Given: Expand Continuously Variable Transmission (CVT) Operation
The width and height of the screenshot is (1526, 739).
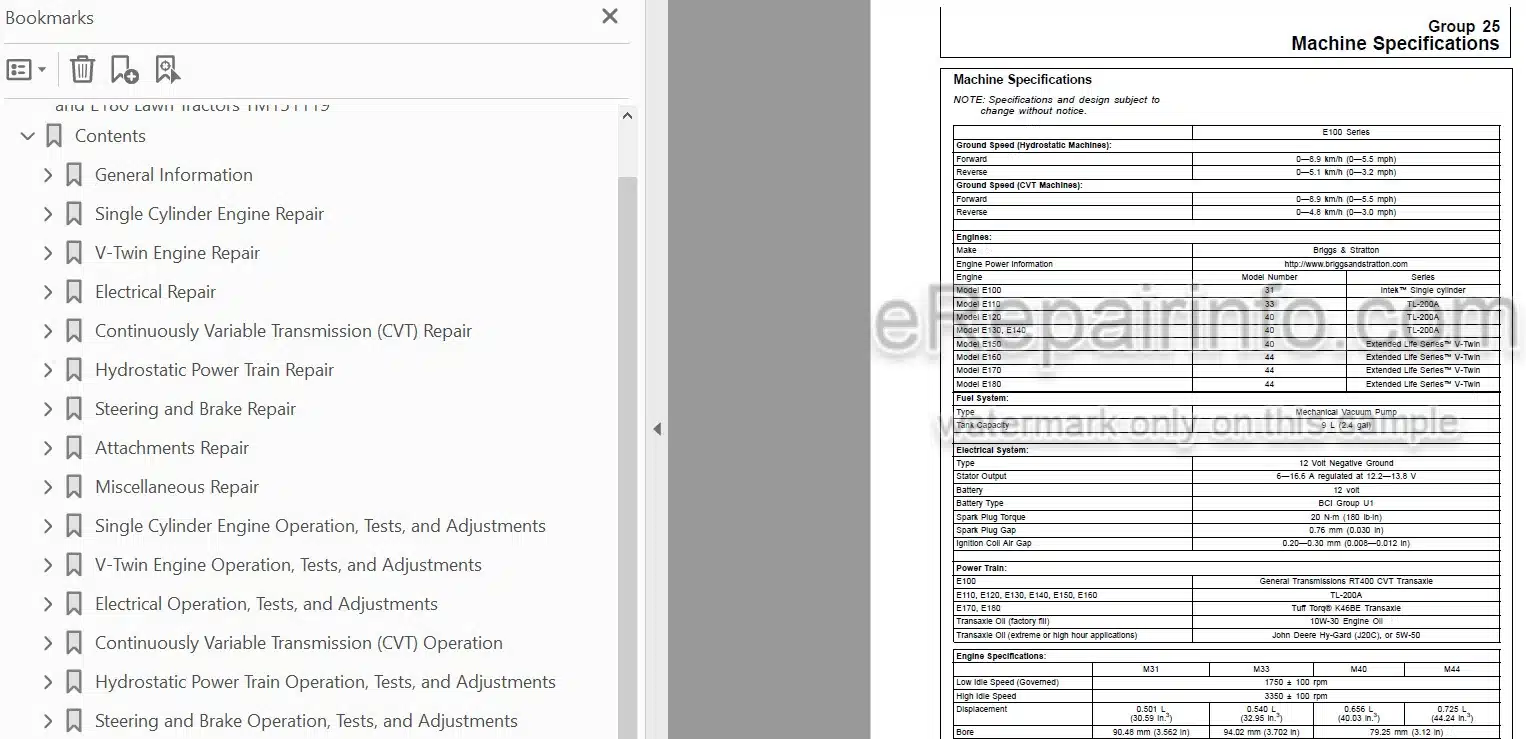Looking at the screenshot, I should (x=48, y=643).
